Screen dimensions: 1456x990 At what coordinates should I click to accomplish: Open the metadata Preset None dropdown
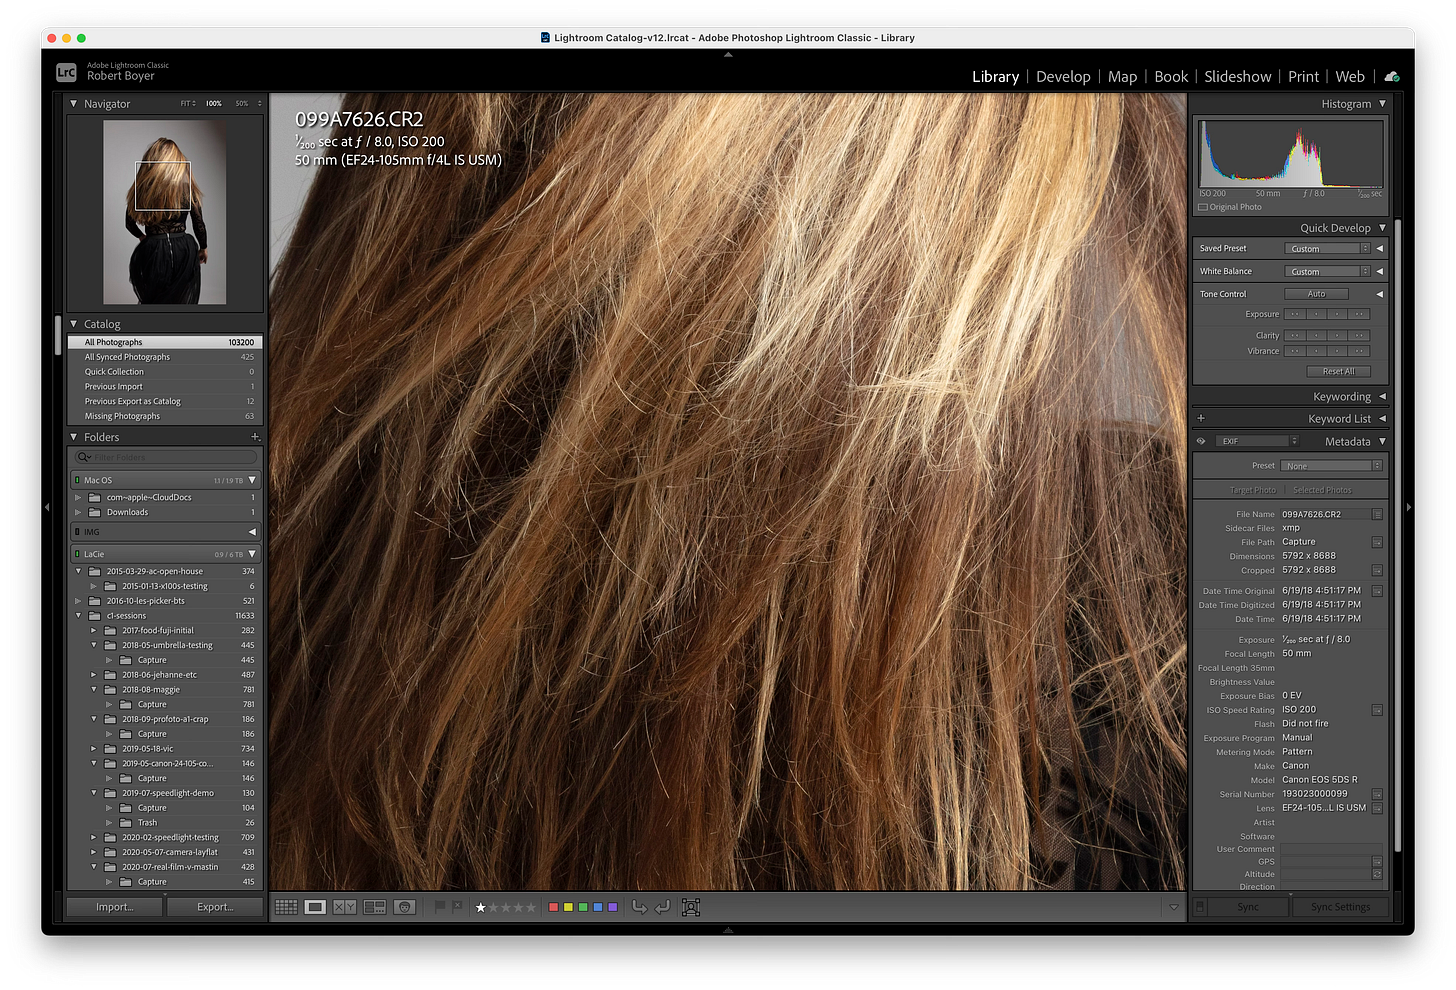coord(1332,466)
